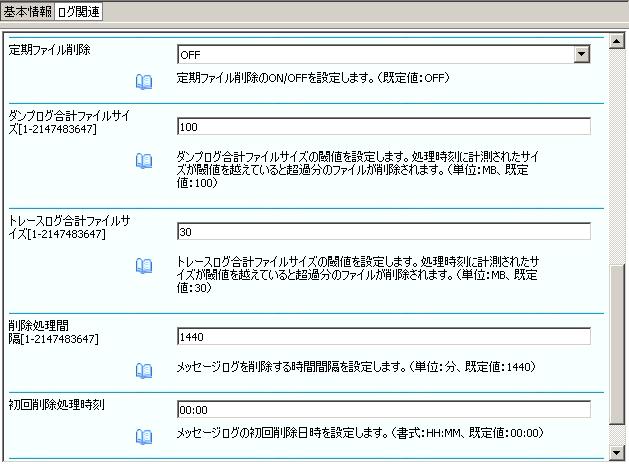The width and height of the screenshot is (629, 464).
Task: Click the ダンプログ合計ファイルサイズ[1-2147483647] label
Action: tap(69, 122)
